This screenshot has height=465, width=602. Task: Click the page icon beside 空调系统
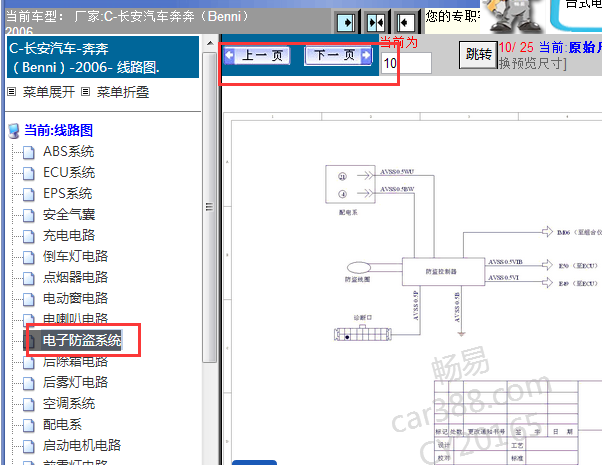29,404
